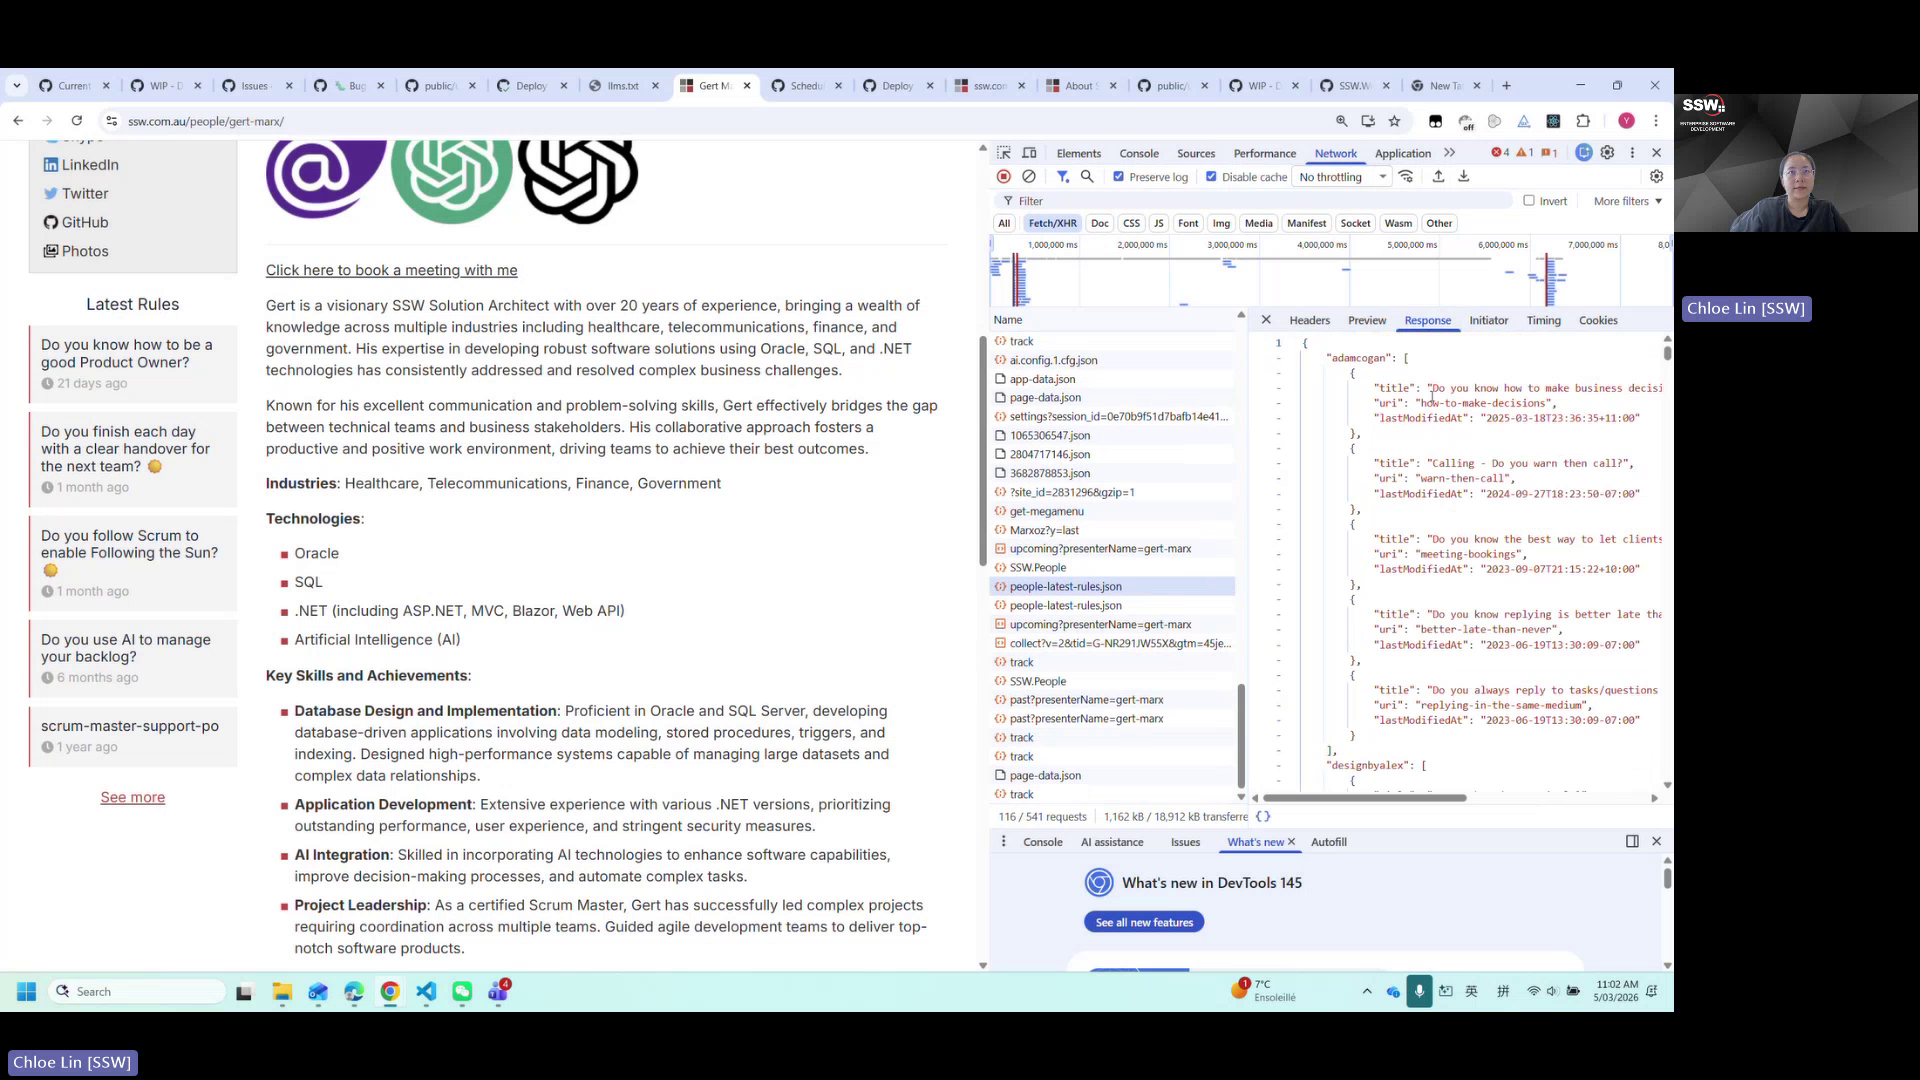Toggle drawer dock layout icon

[1632, 842]
